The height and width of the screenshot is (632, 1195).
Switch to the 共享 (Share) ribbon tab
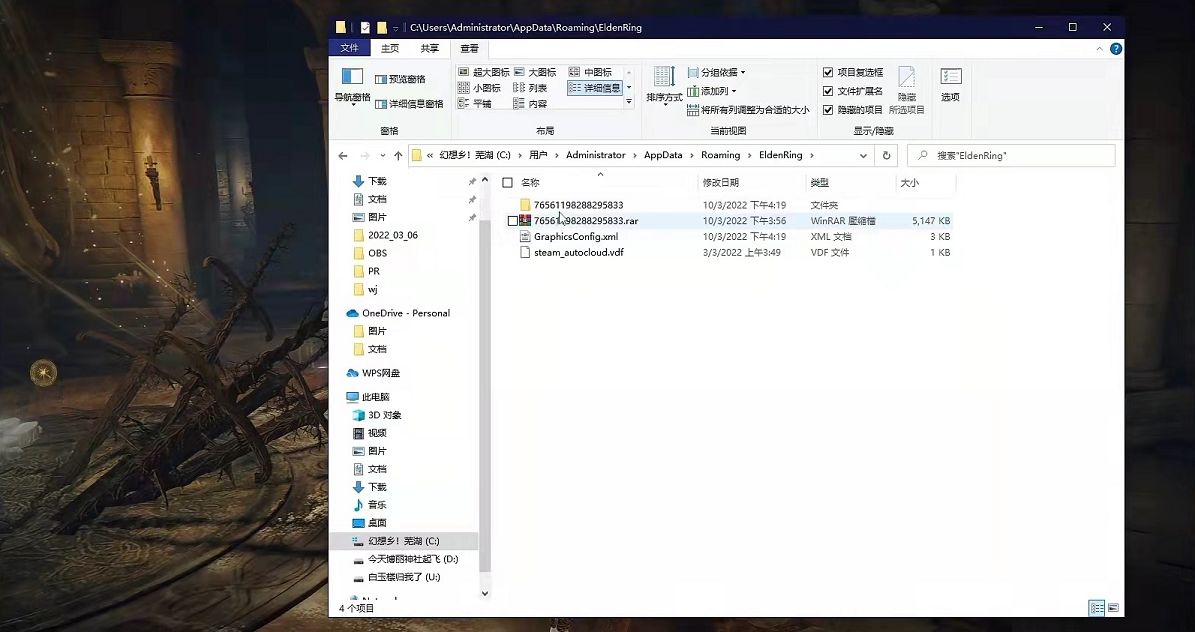[429, 48]
